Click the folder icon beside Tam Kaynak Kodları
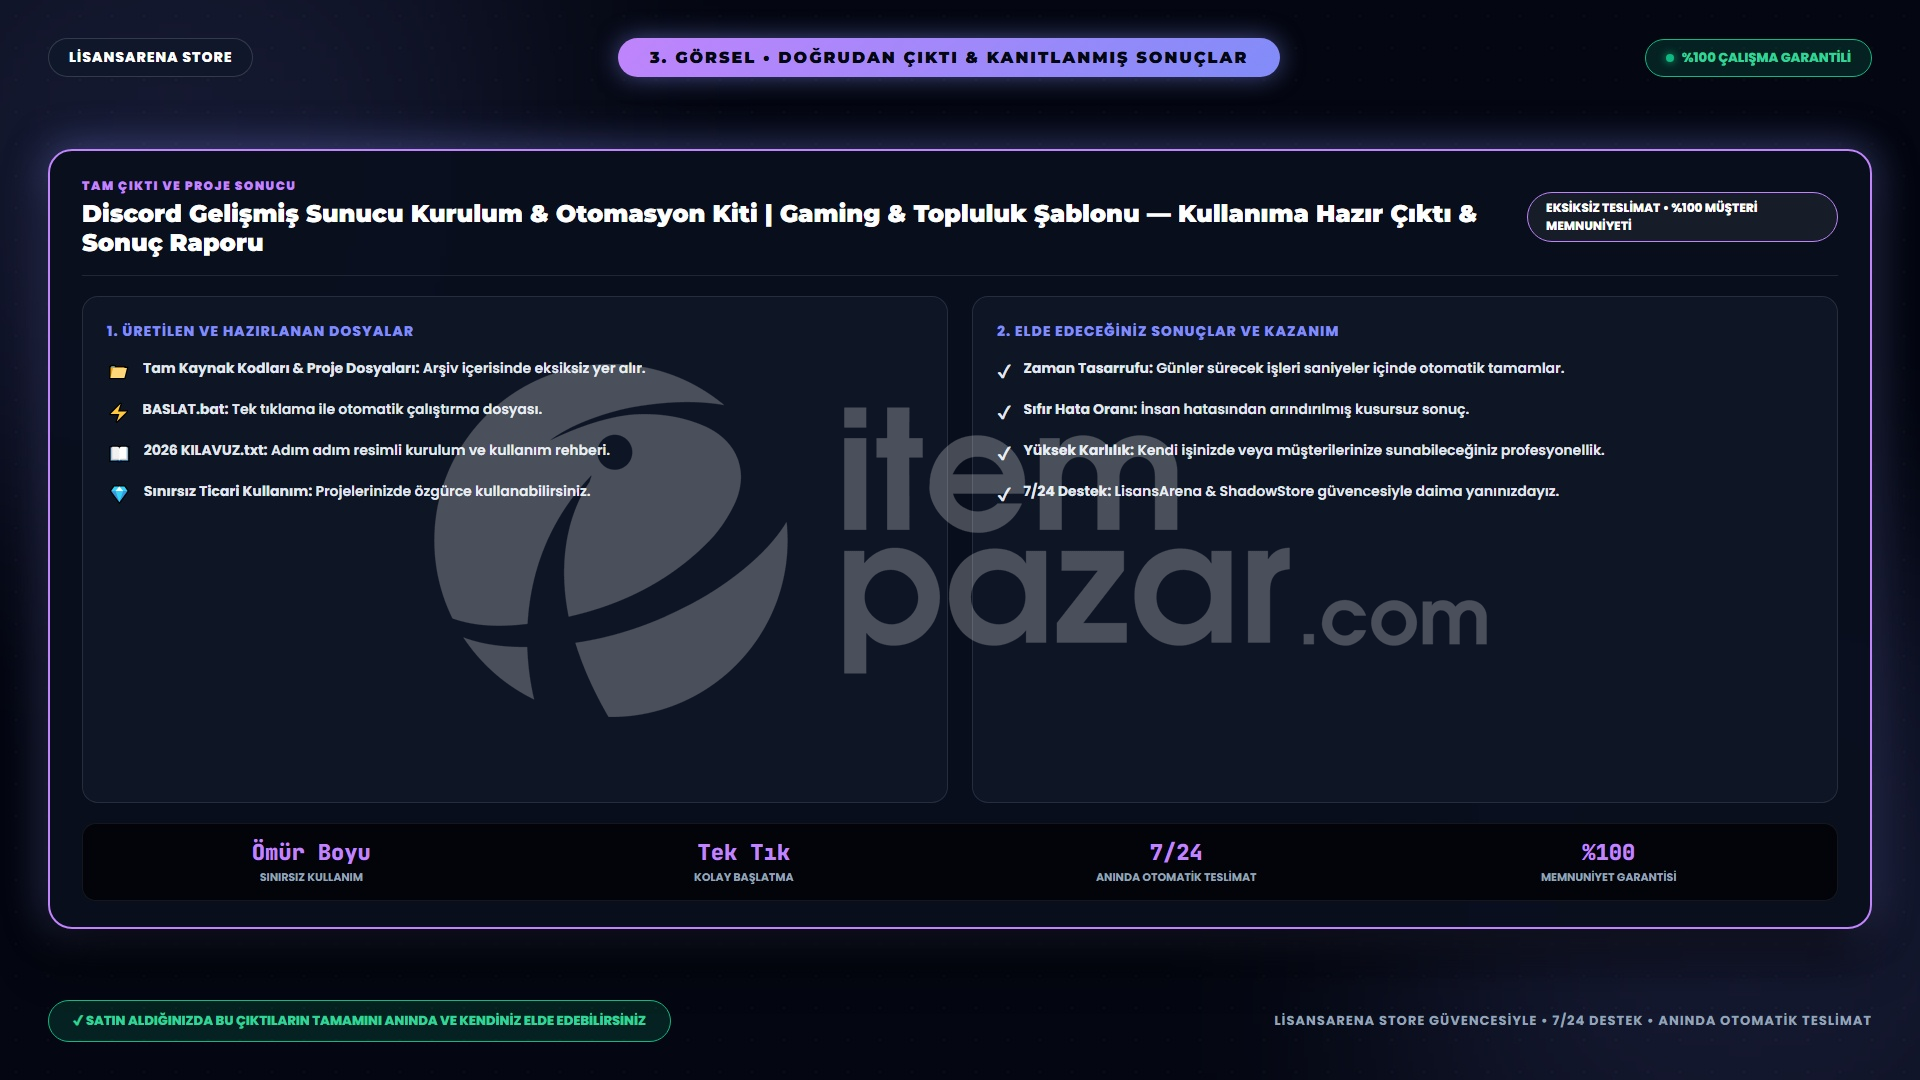The width and height of the screenshot is (1920, 1080). point(118,372)
